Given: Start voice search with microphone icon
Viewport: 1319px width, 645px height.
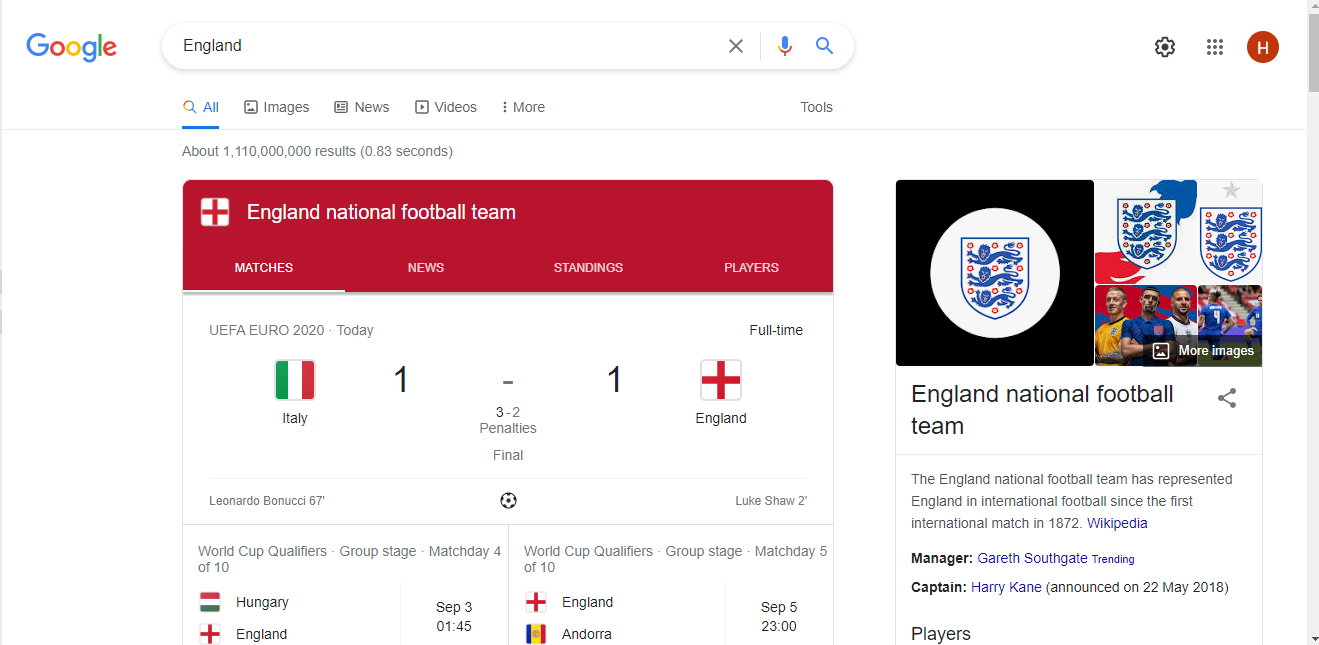Looking at the screenshot, I should 785,46.
